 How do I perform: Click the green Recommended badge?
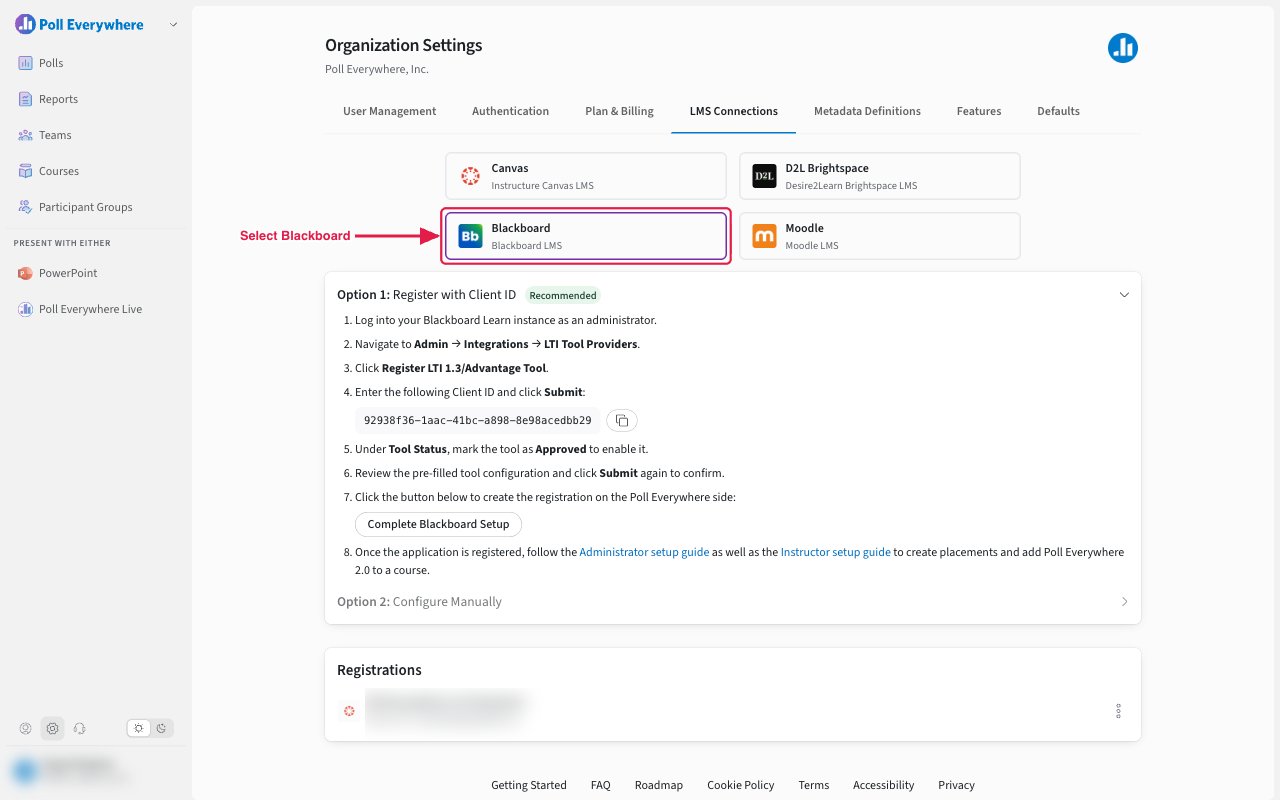pos(563,295)
